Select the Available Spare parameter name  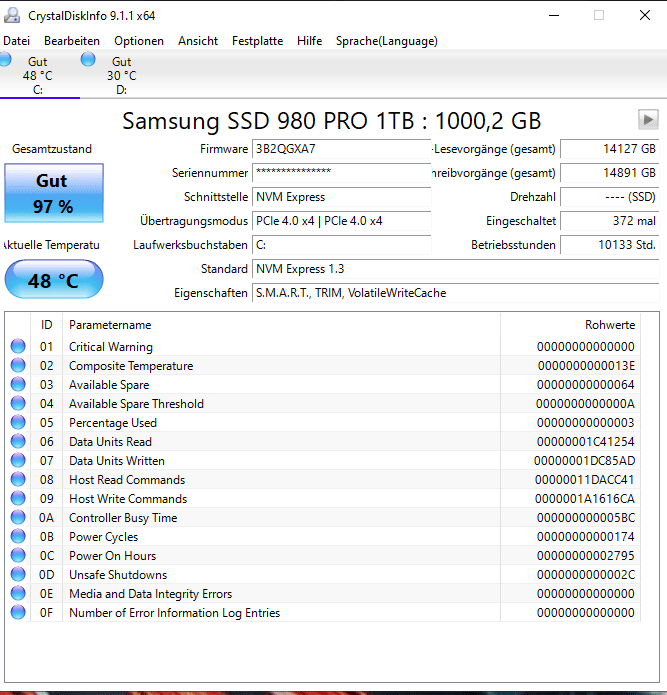pyautogui.click(x=109, y=385)
